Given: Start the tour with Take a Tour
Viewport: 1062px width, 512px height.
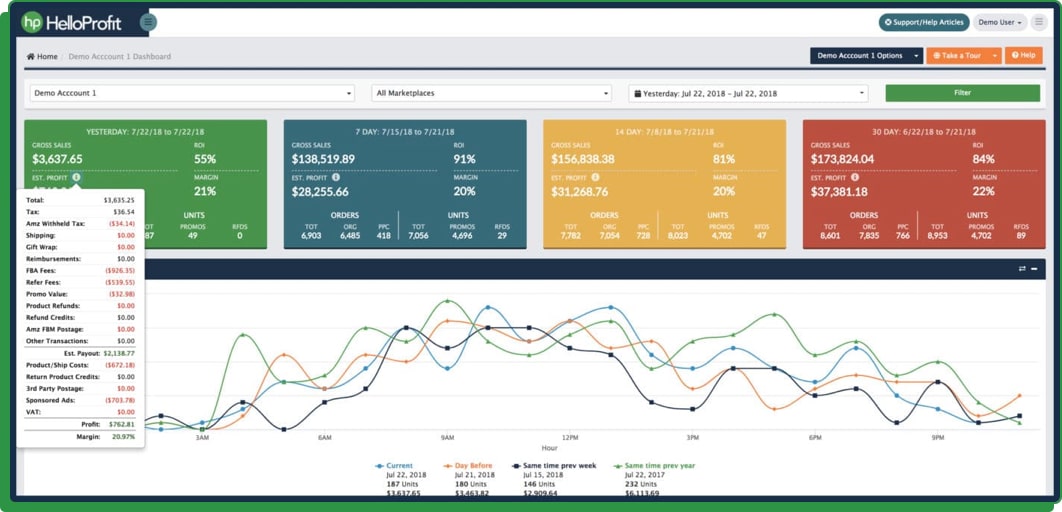Looking at the screenshot, I should 957,56.
